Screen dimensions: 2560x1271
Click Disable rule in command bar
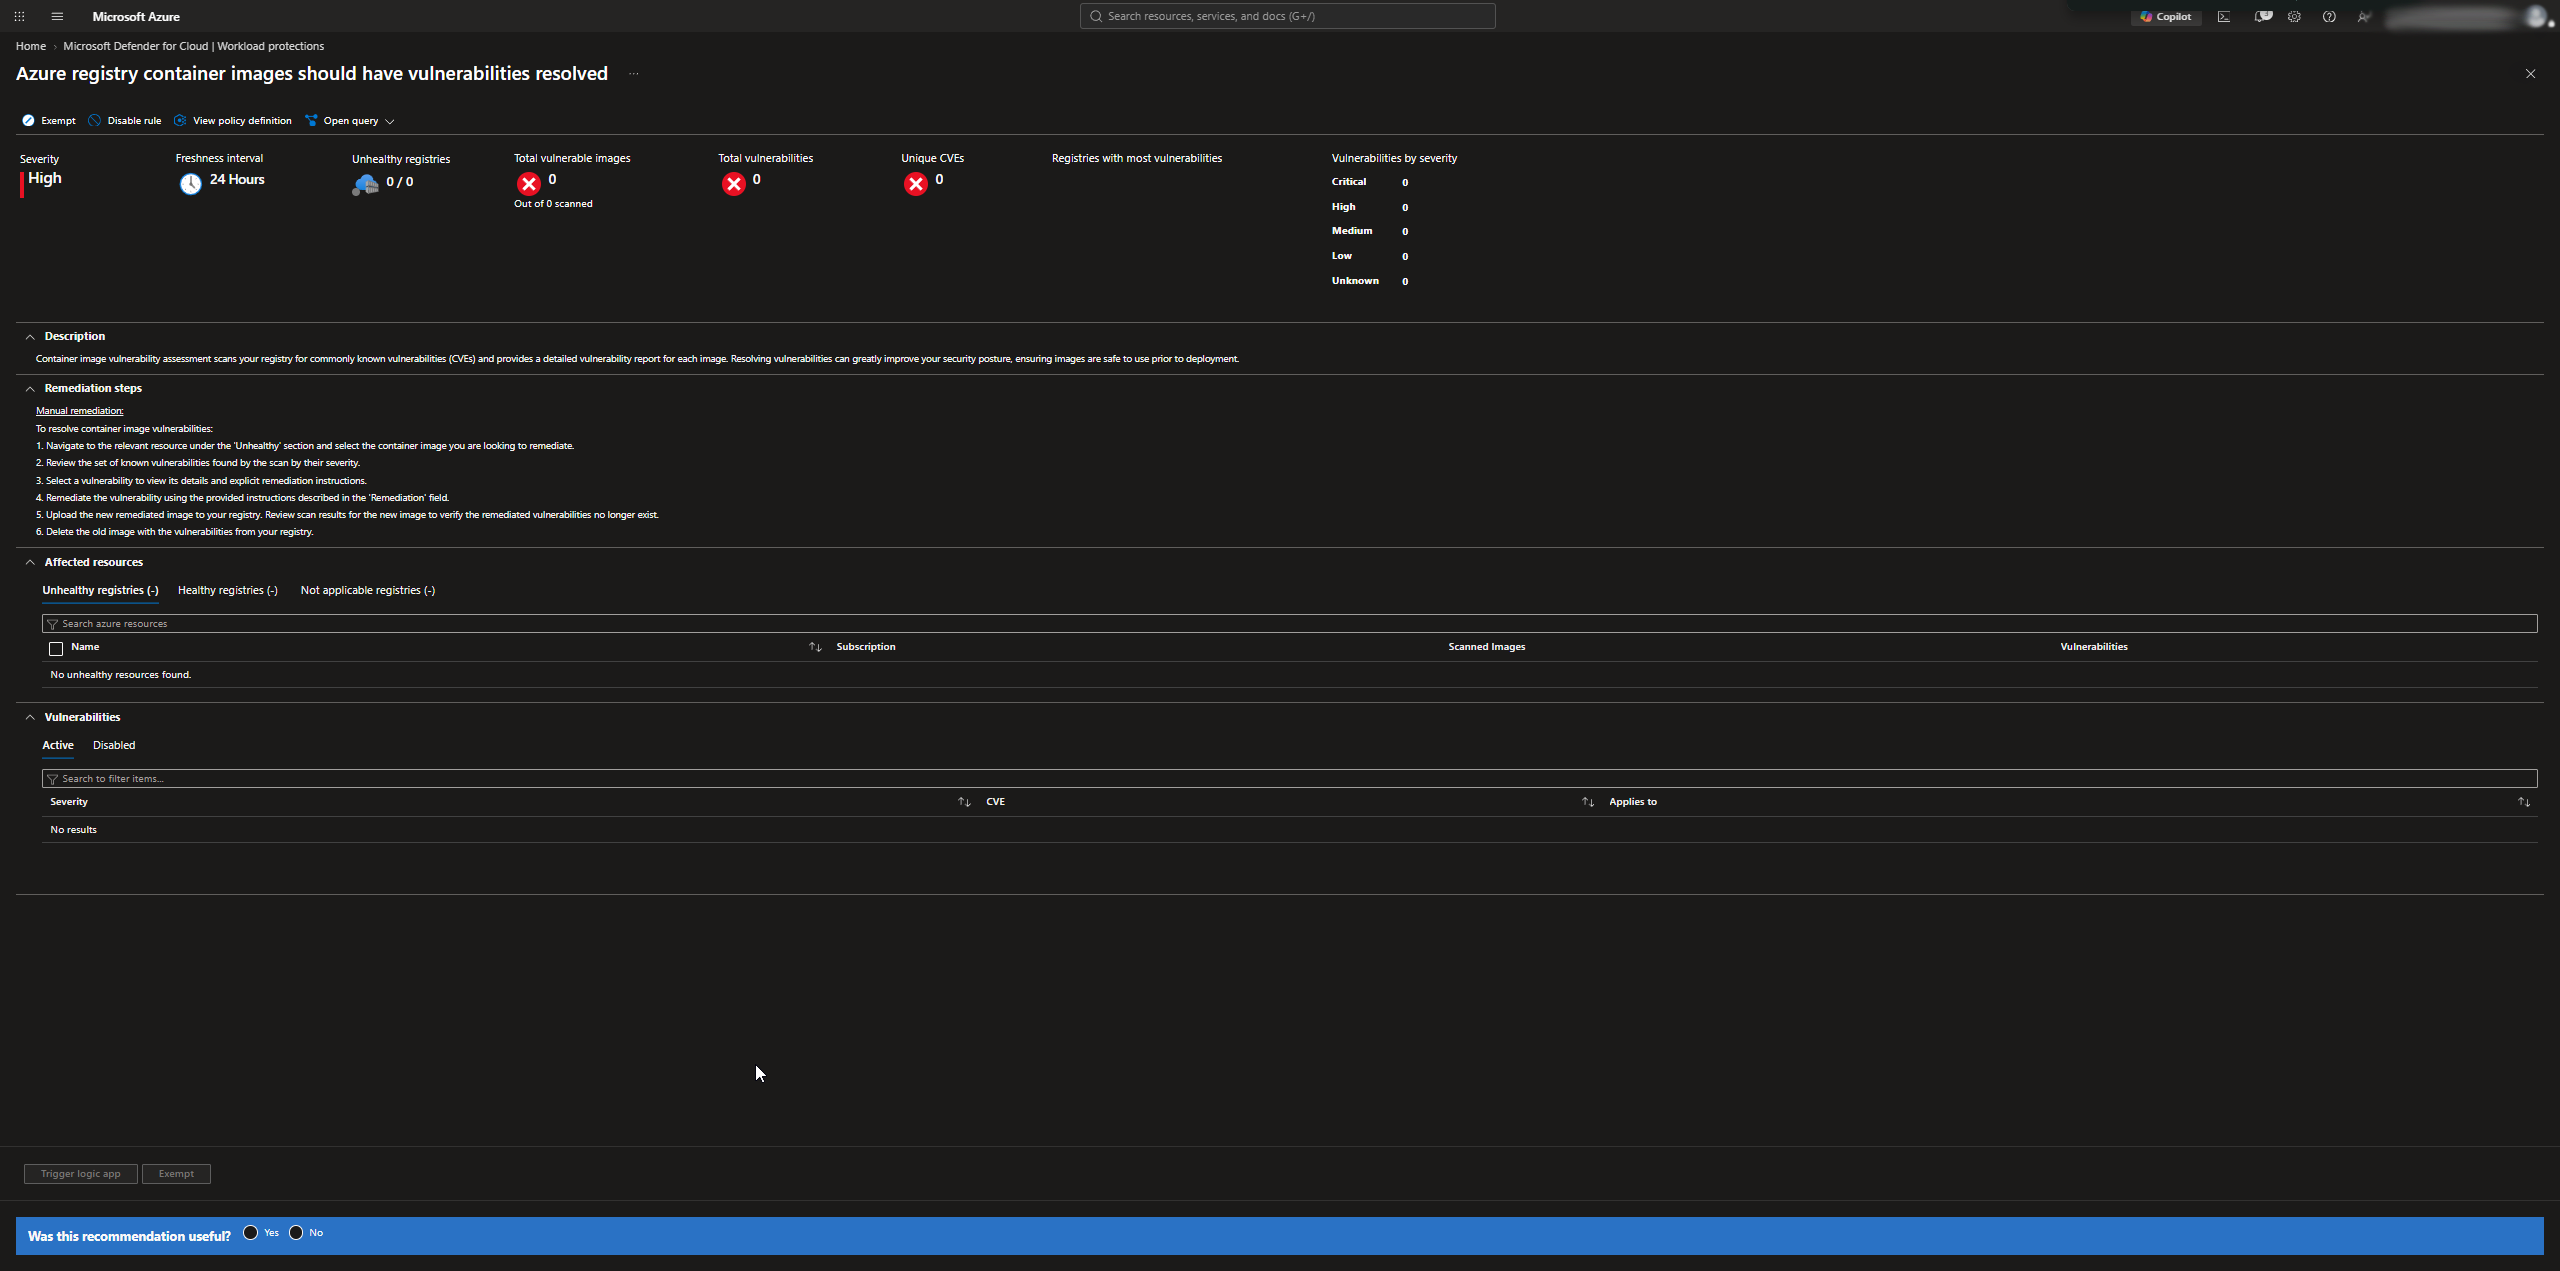click(x=125, y=120)
